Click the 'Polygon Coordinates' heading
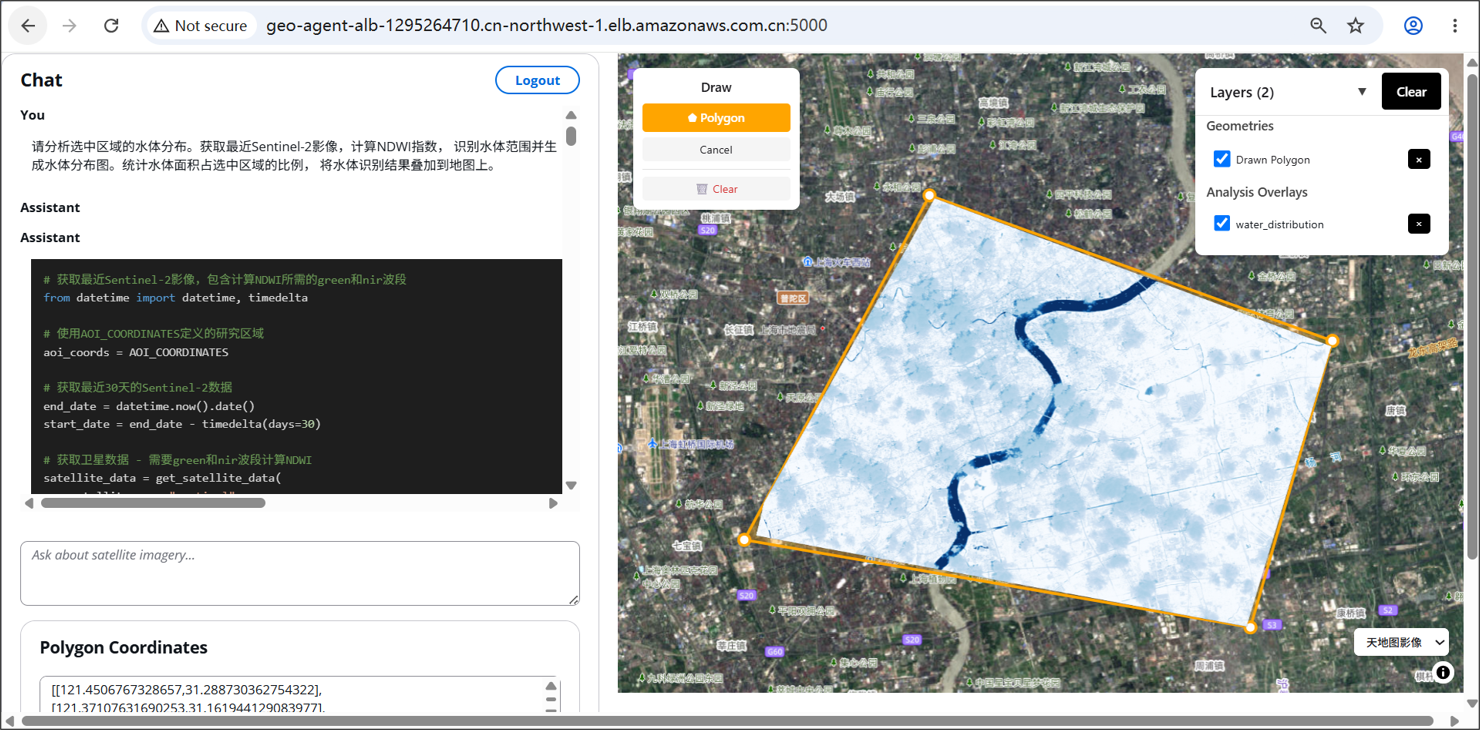Viewport: 1480px width, 730px height. [124, 648]
